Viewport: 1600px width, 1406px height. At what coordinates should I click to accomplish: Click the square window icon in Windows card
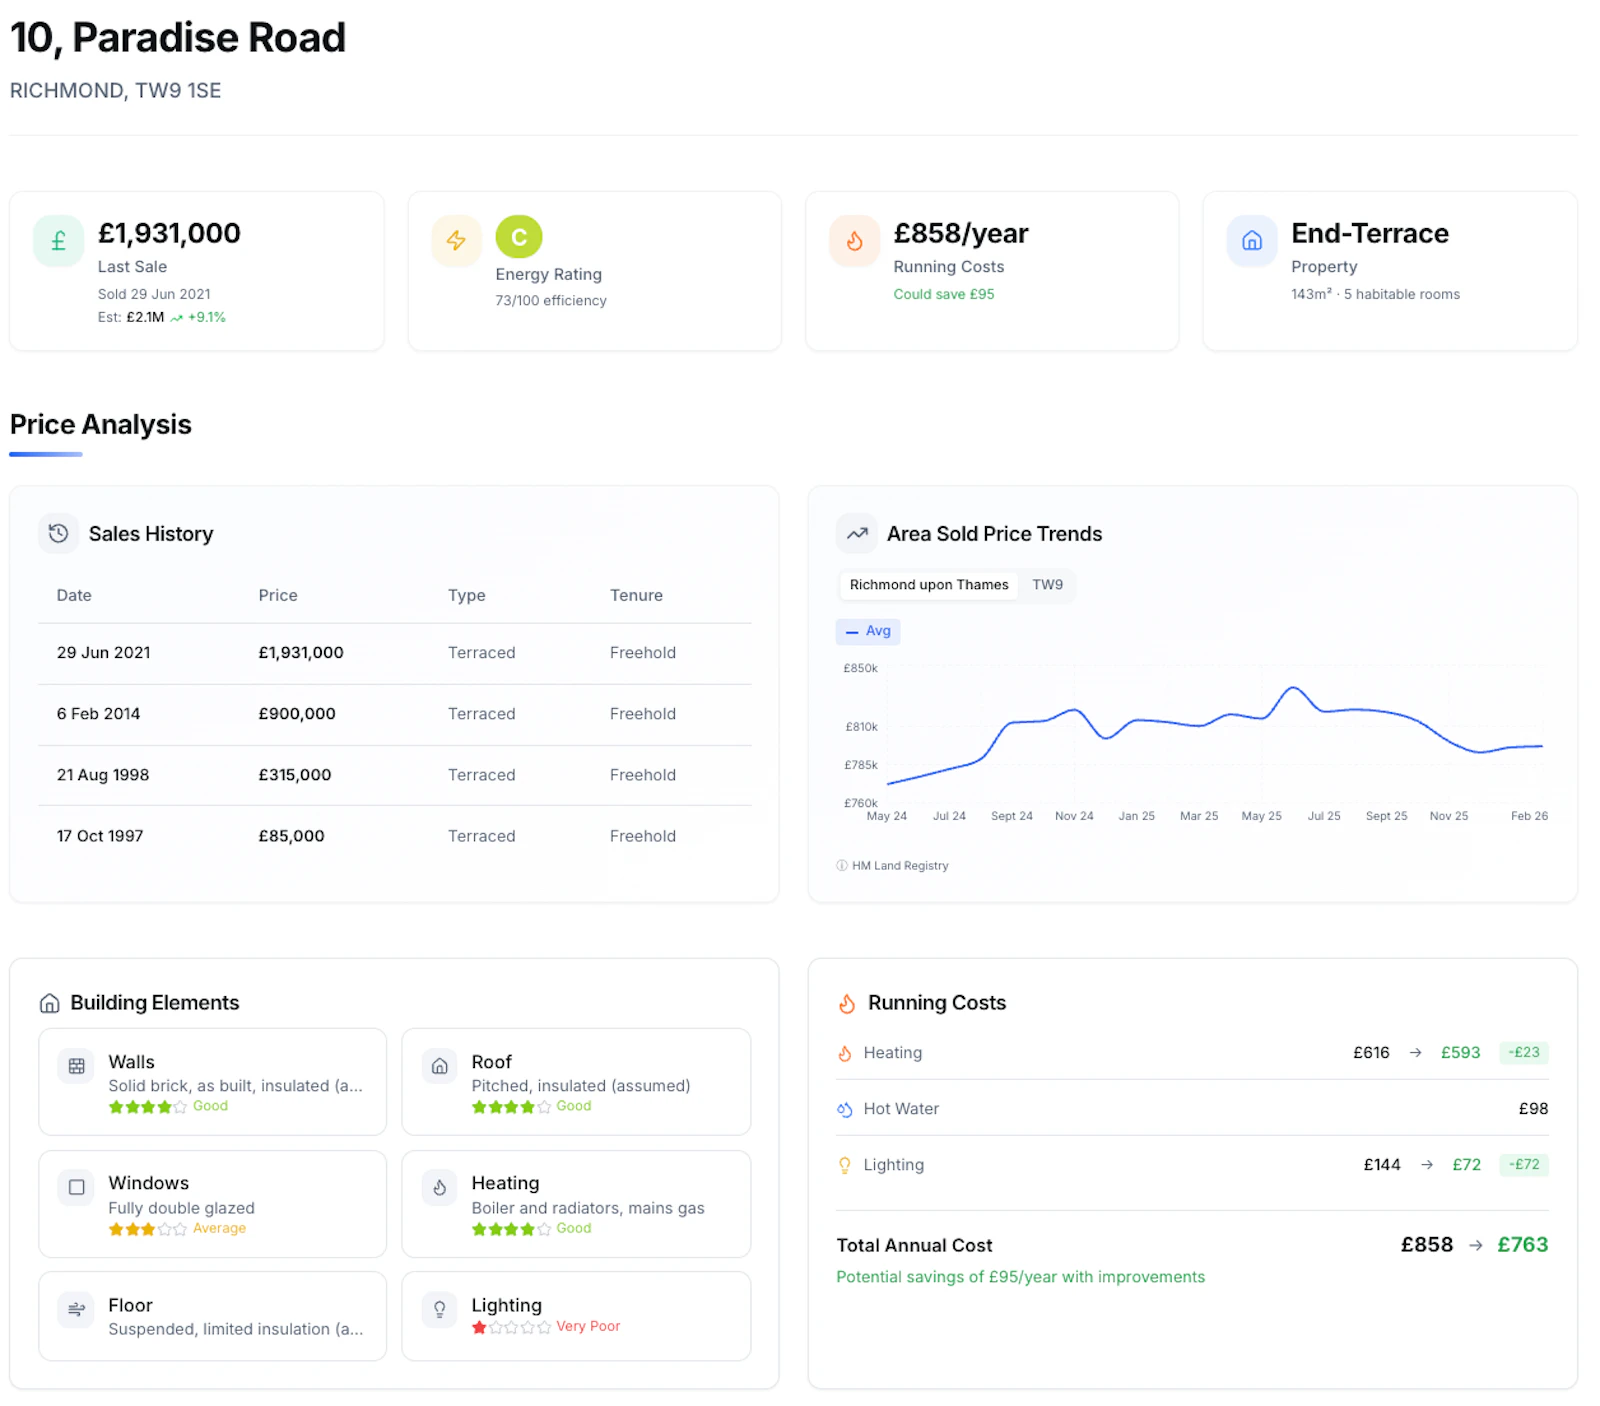point(76,1188)
